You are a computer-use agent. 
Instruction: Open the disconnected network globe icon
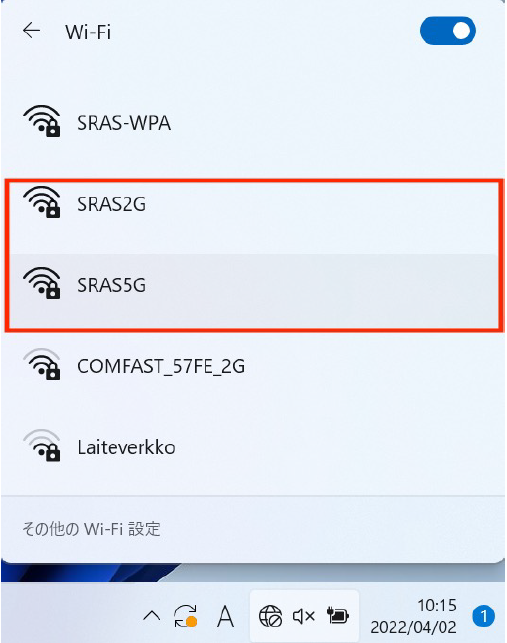(x=270, y=616)
